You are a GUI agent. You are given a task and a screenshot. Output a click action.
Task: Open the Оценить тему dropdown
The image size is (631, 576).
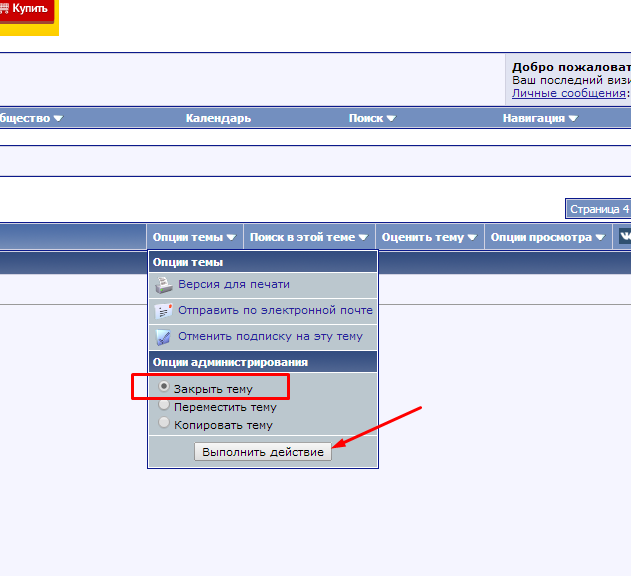pyautogui.click(x=428, y=237)
